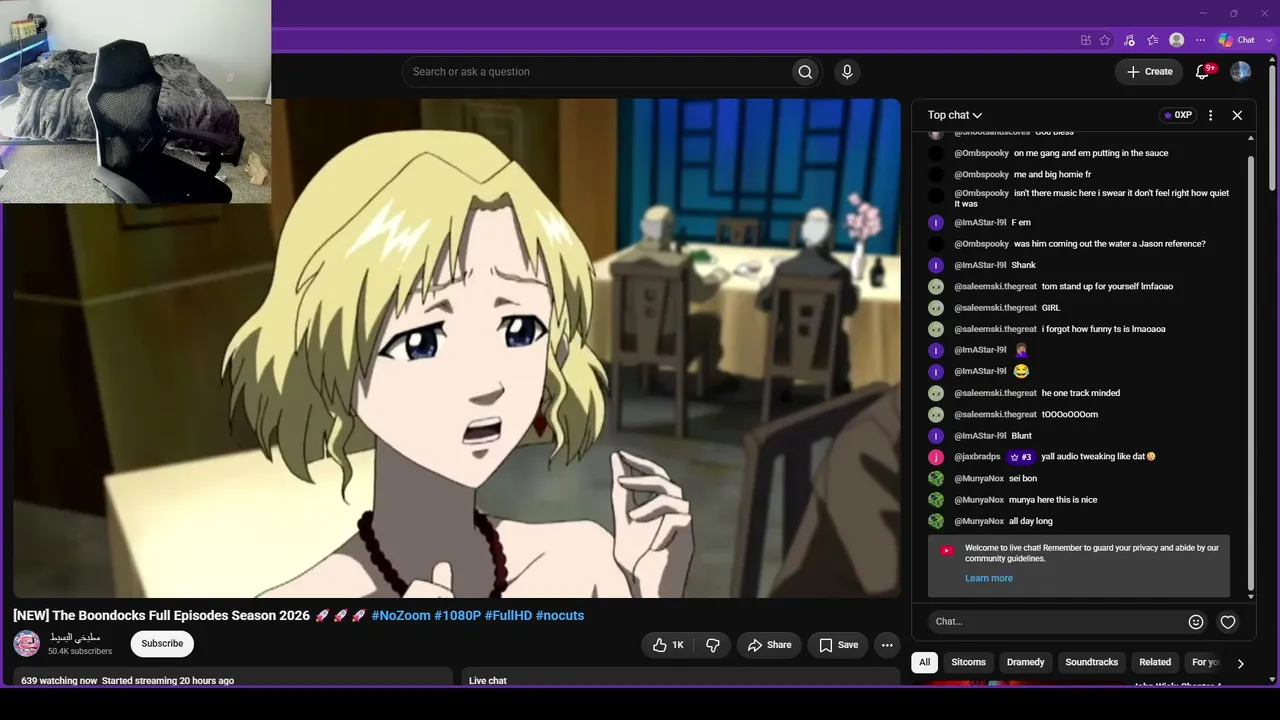
Task: Select the Related filter chip
Action: point(1155,662)
